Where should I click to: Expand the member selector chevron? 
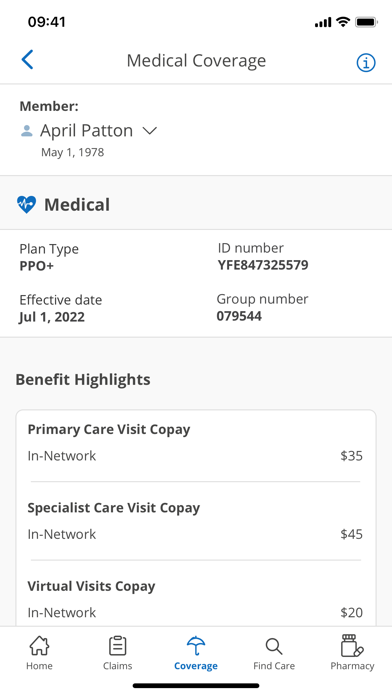[x=150, y=130]
